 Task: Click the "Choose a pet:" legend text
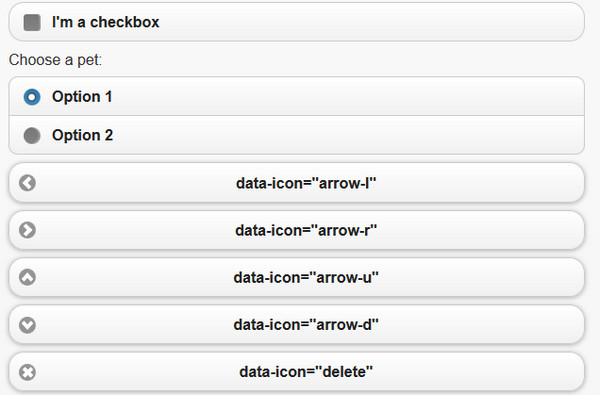pos(55,60)
